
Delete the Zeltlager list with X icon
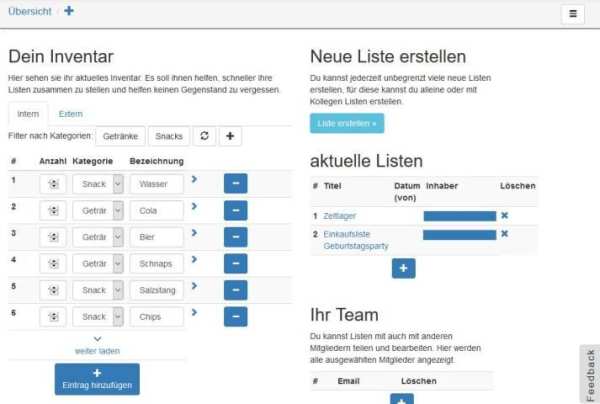coord(504,215)
